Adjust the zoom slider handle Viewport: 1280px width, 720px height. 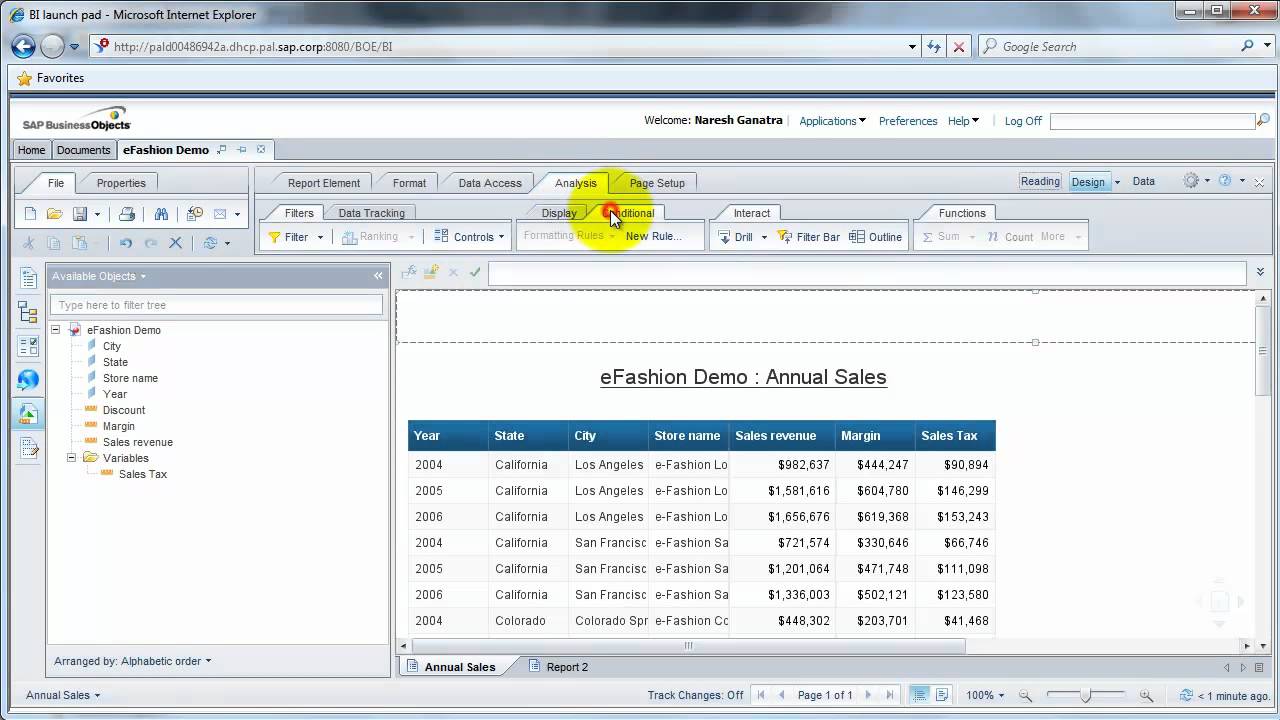coord(1086,695)
